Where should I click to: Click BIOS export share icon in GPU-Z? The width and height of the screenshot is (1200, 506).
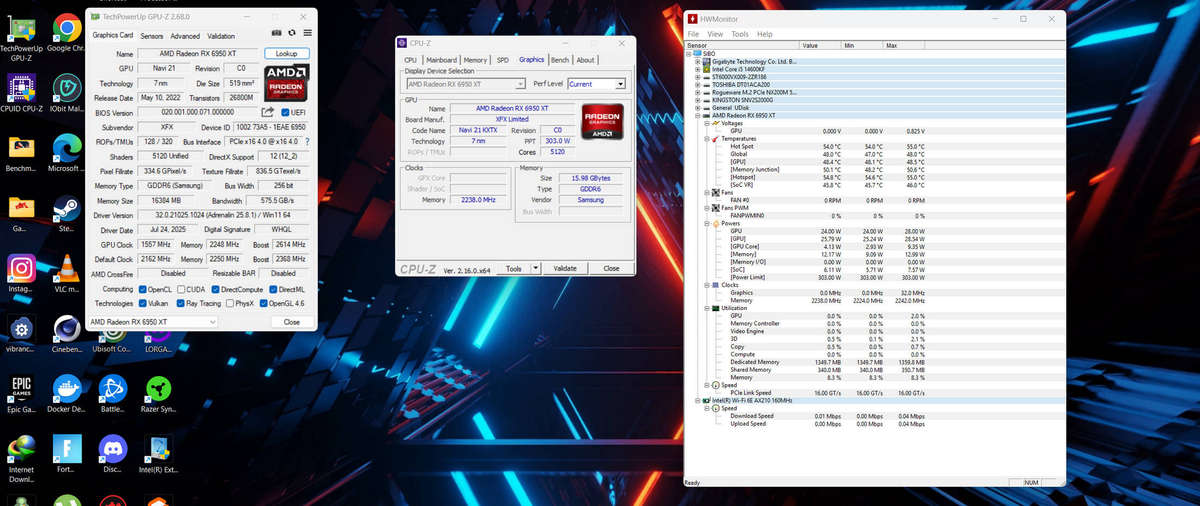coord(268,112)
